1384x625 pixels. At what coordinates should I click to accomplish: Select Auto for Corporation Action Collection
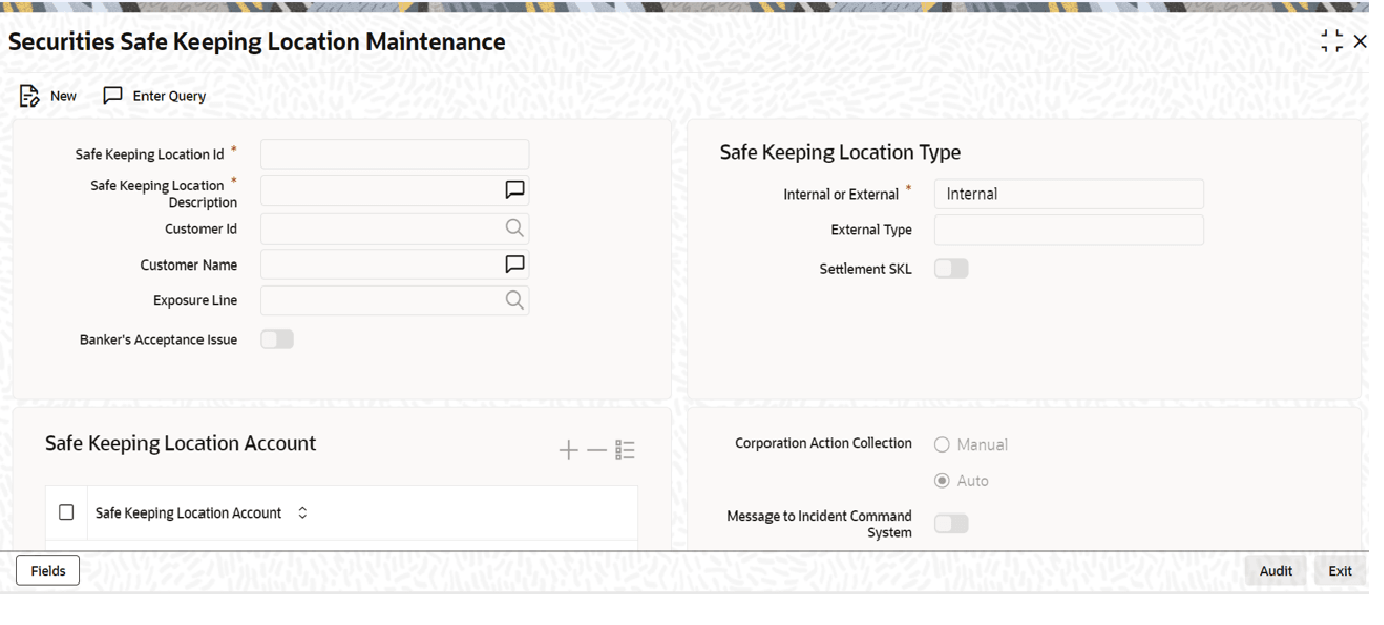(x=941, y=481)
